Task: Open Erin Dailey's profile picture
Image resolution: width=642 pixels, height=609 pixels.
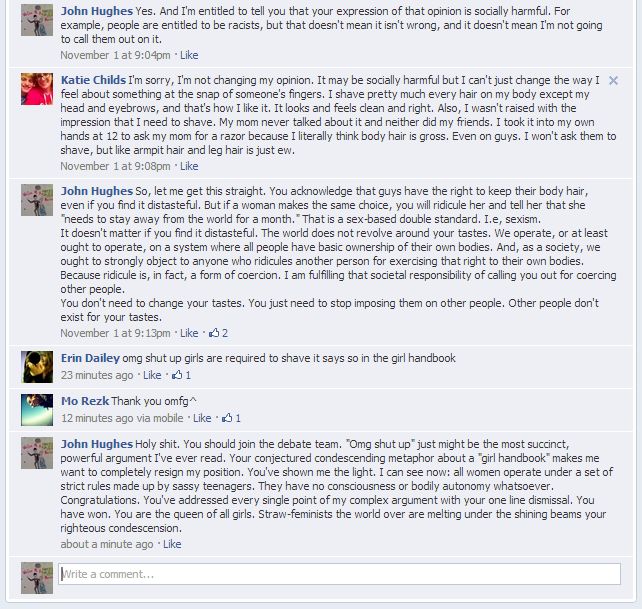Action: [37, 367]
